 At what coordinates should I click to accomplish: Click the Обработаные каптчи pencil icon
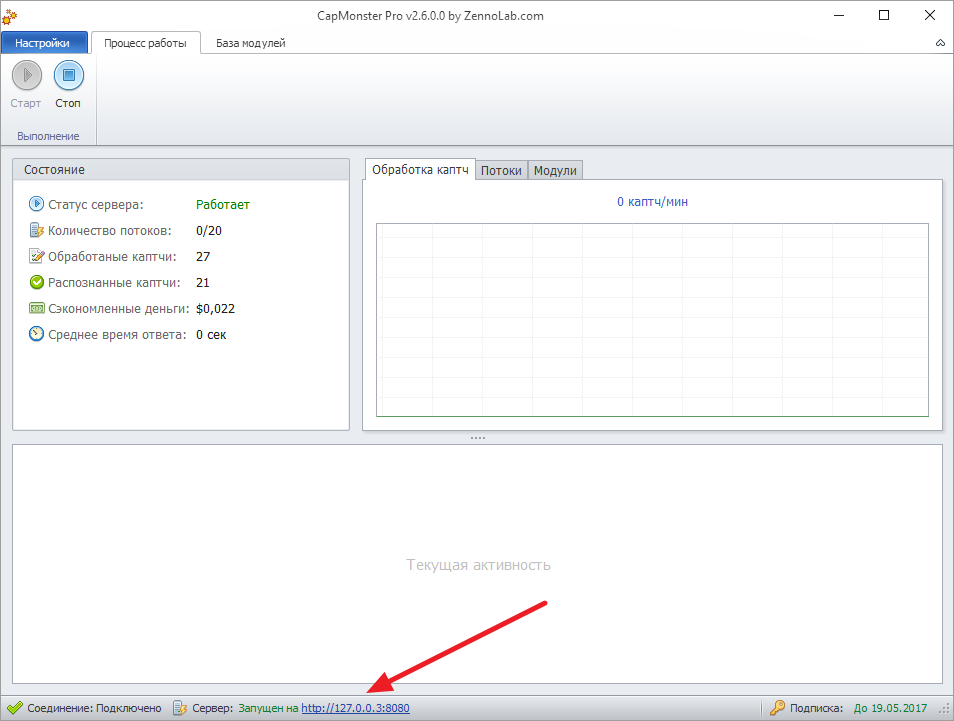(x=37, y=256)
